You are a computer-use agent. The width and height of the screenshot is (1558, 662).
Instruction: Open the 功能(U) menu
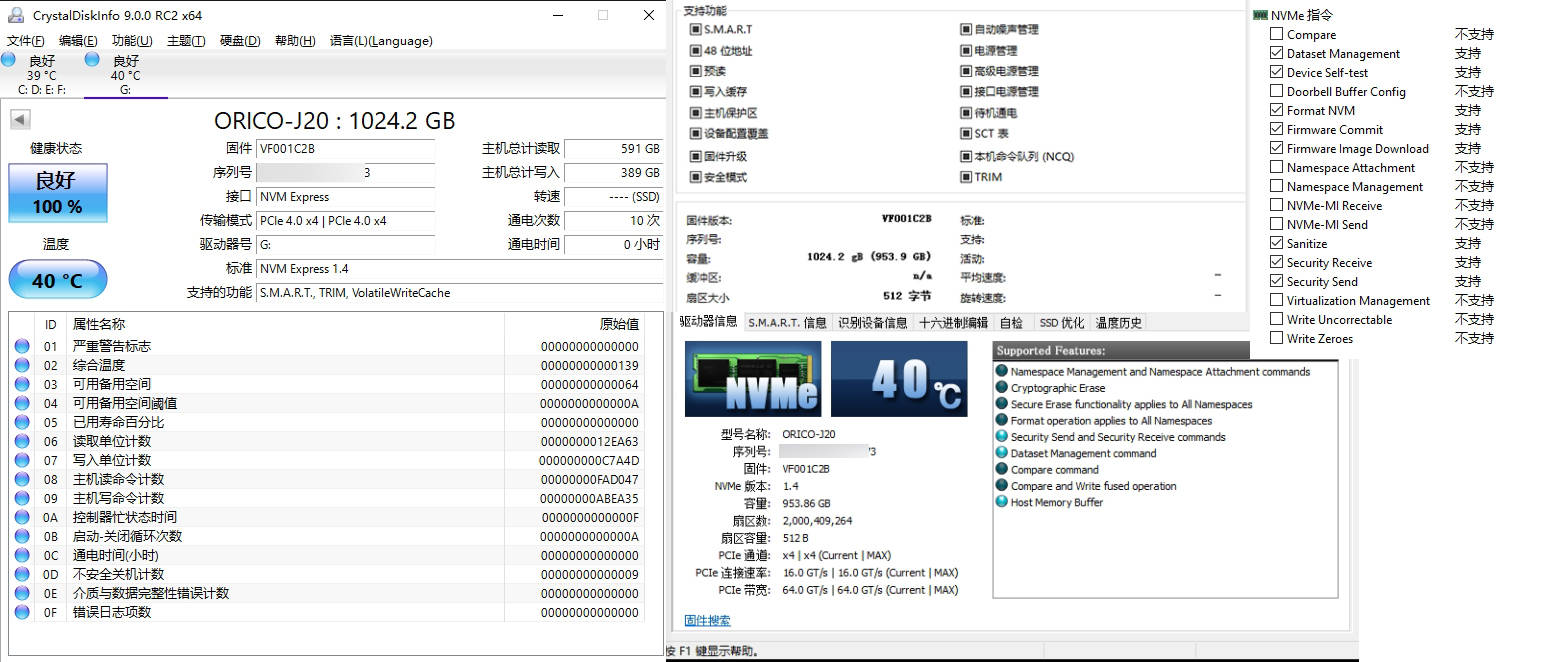[x=132, y=41]
